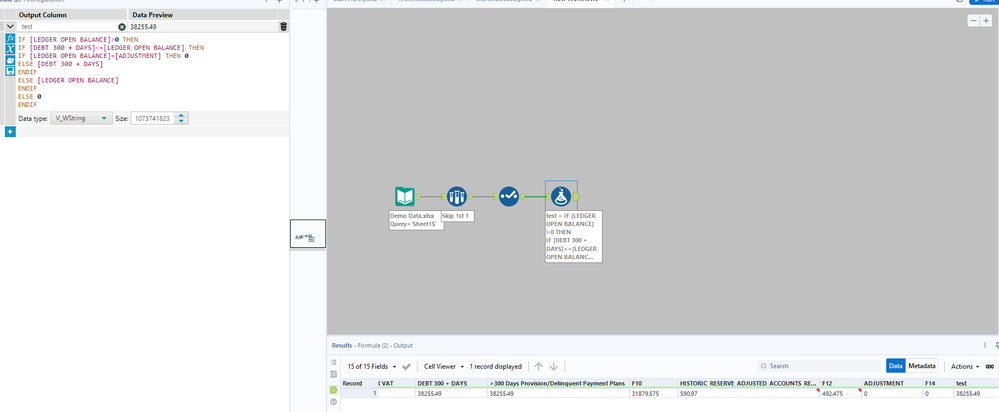999x412 pixels.
Task: Open the saved expressions folder icon
Action: point(10,60)
